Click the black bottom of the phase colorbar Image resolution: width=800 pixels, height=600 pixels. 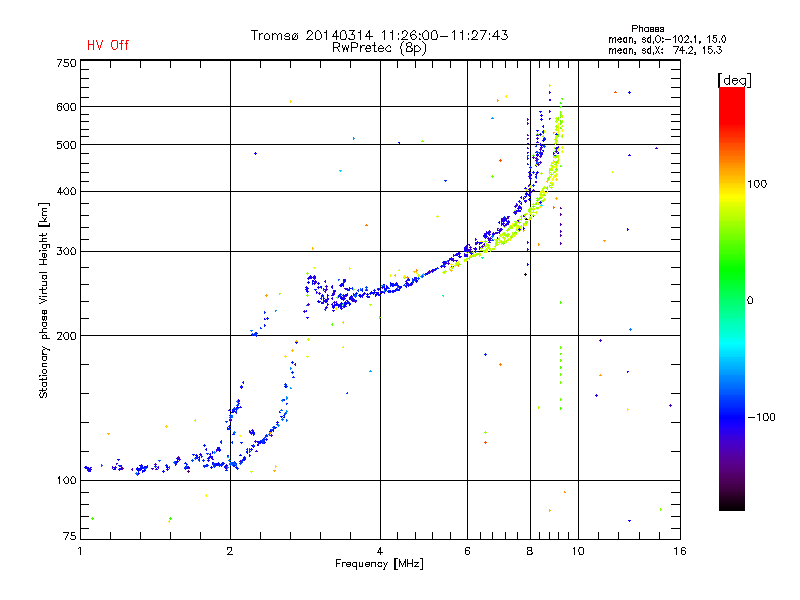point(732,503)
